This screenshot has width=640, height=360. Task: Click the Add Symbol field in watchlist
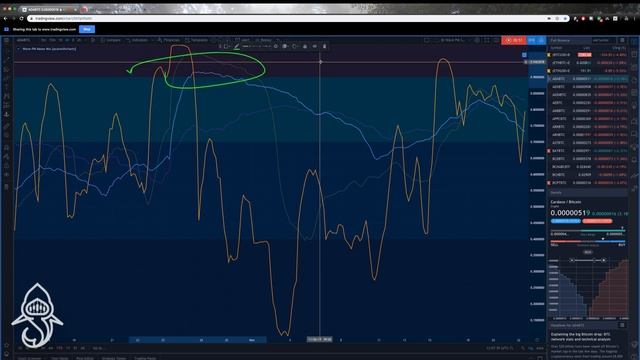pos(604,40)
